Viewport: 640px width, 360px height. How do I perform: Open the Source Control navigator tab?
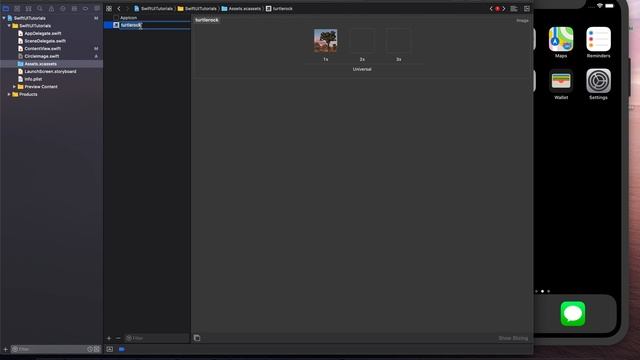(x=17, y=9)
